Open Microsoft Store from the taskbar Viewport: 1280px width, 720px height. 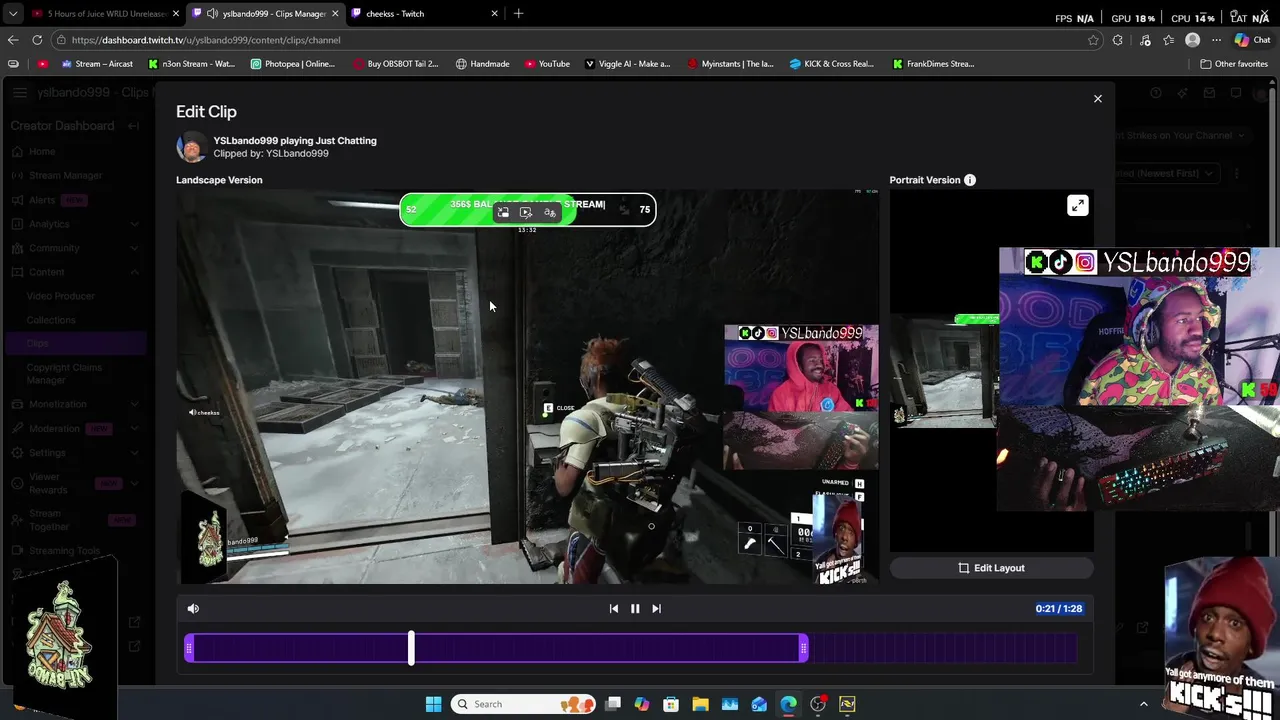(x=671, y=704)
